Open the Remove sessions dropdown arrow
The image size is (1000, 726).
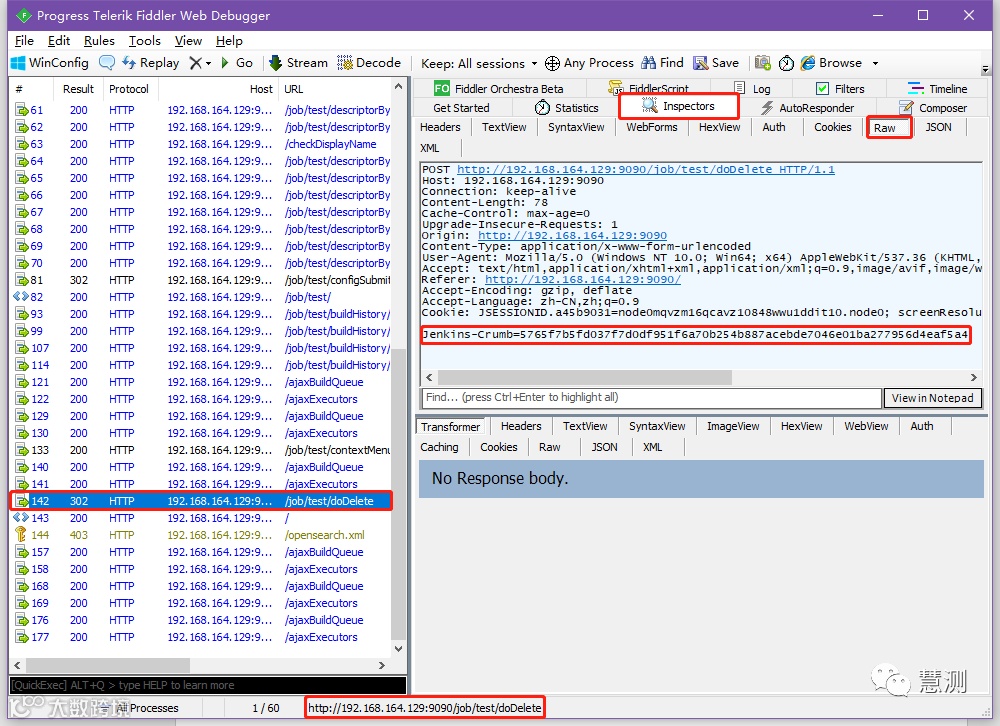208,63
